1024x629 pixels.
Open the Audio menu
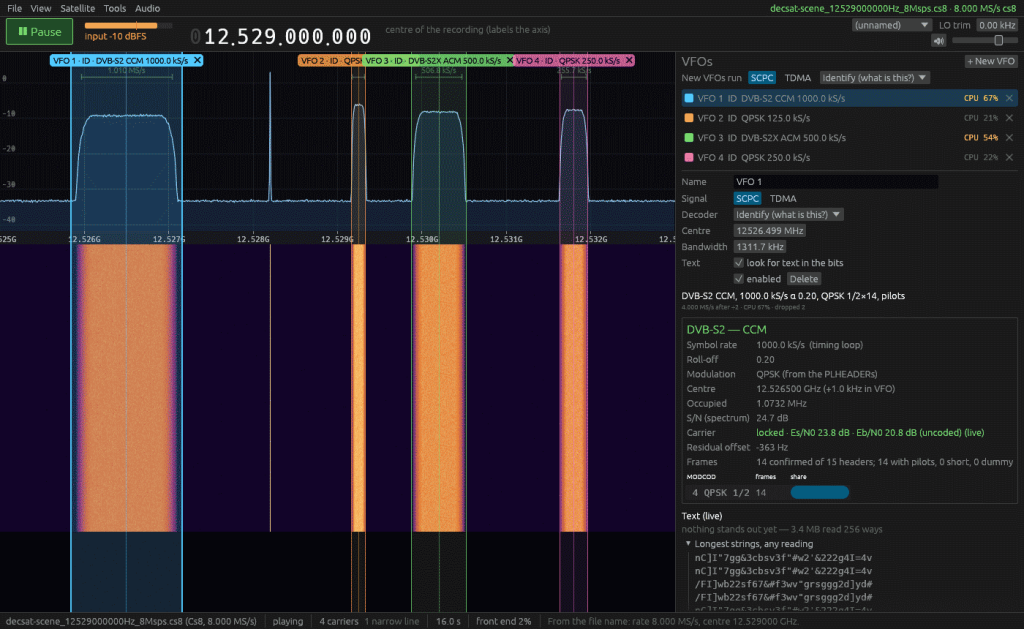(148, 8)
